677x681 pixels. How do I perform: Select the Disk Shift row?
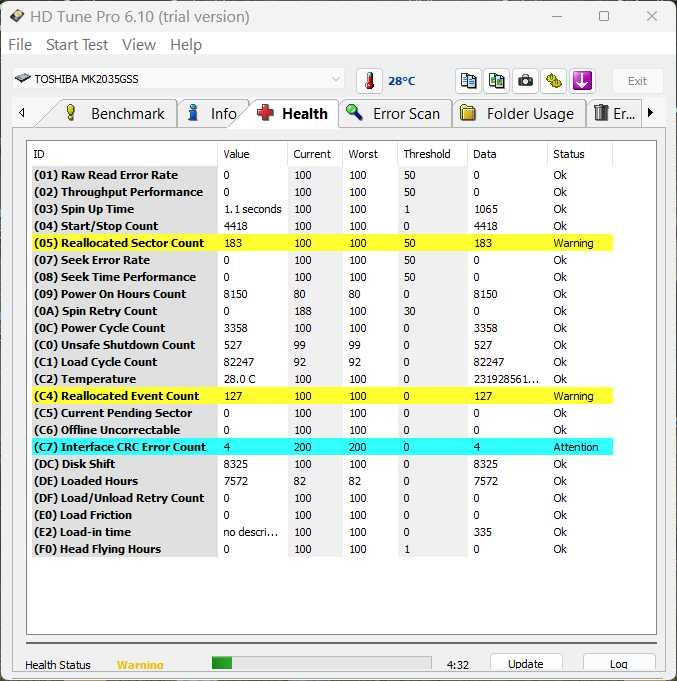(x=322, y=464)
